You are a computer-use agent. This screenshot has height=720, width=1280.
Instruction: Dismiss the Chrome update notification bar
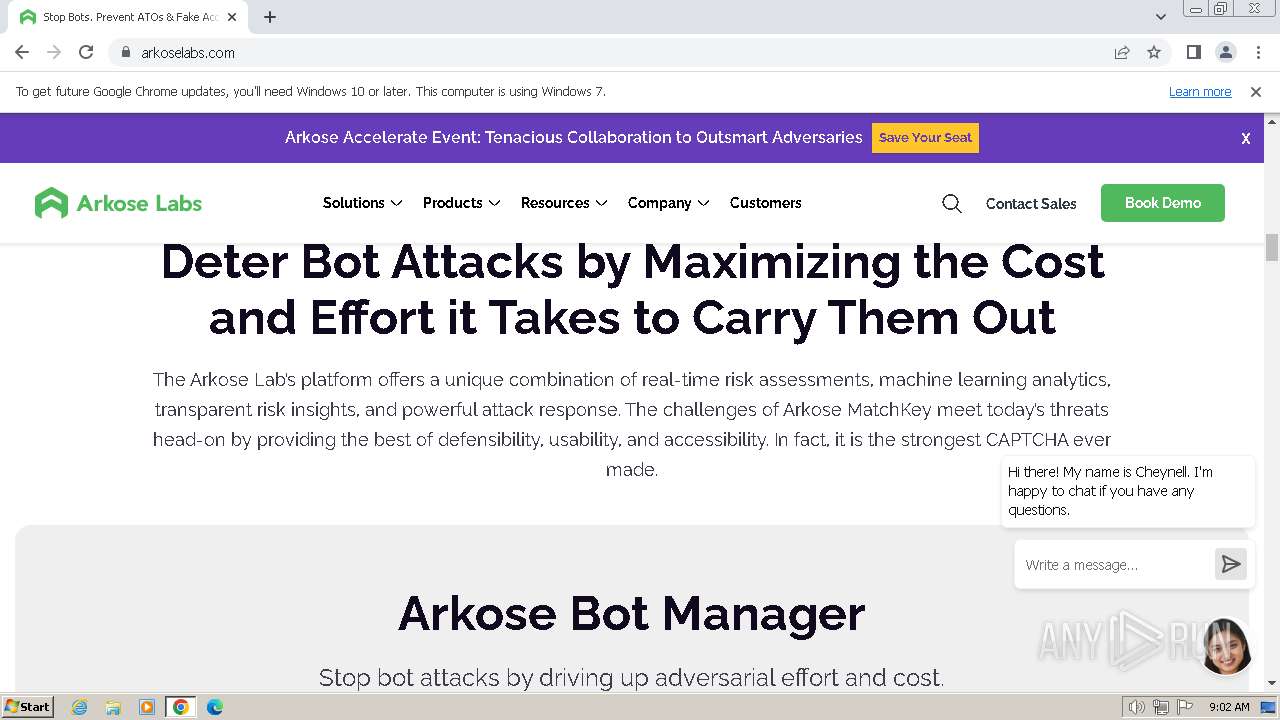(x=1256, y=91)
